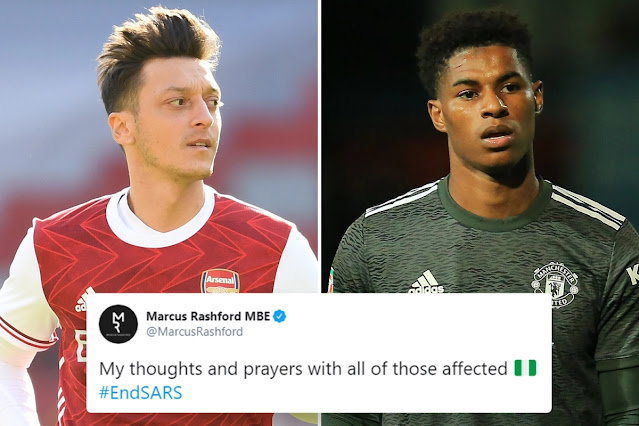Click the MR profile avatar in the tweet
This screenshot has height=426, width=639.
119,324
